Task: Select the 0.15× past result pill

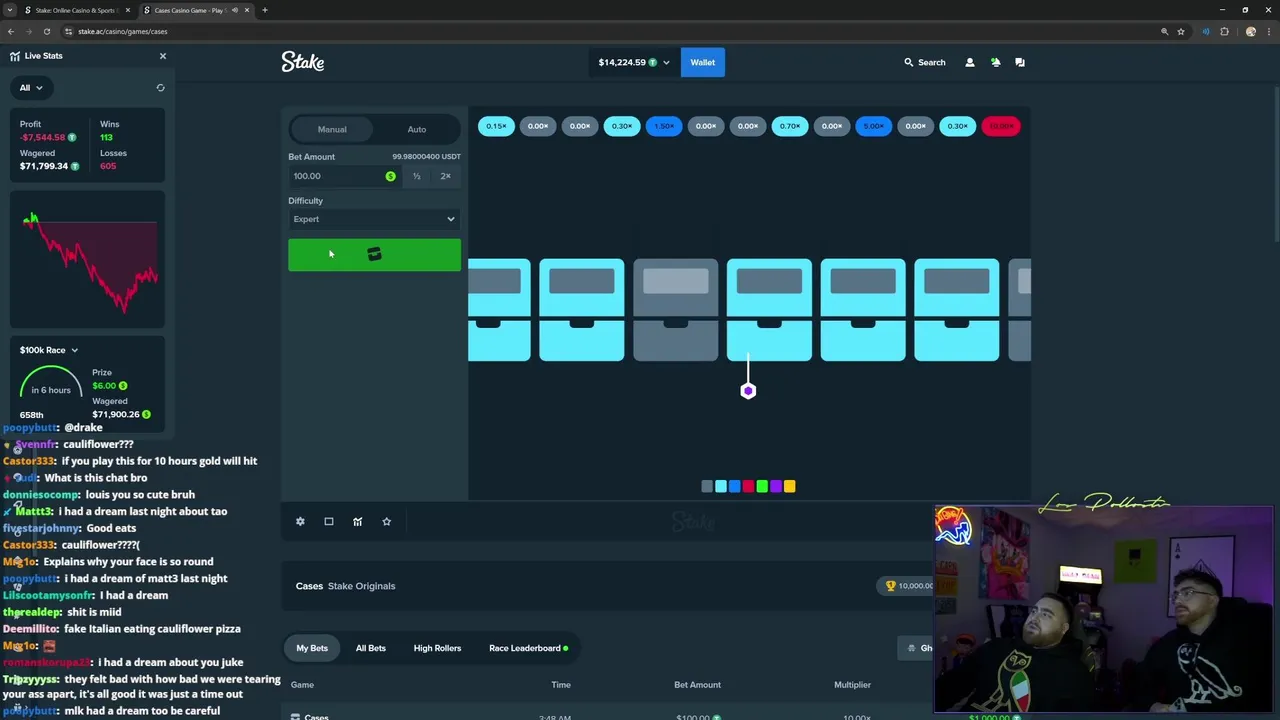Action: pyautogui.click(x=496, y=126)
